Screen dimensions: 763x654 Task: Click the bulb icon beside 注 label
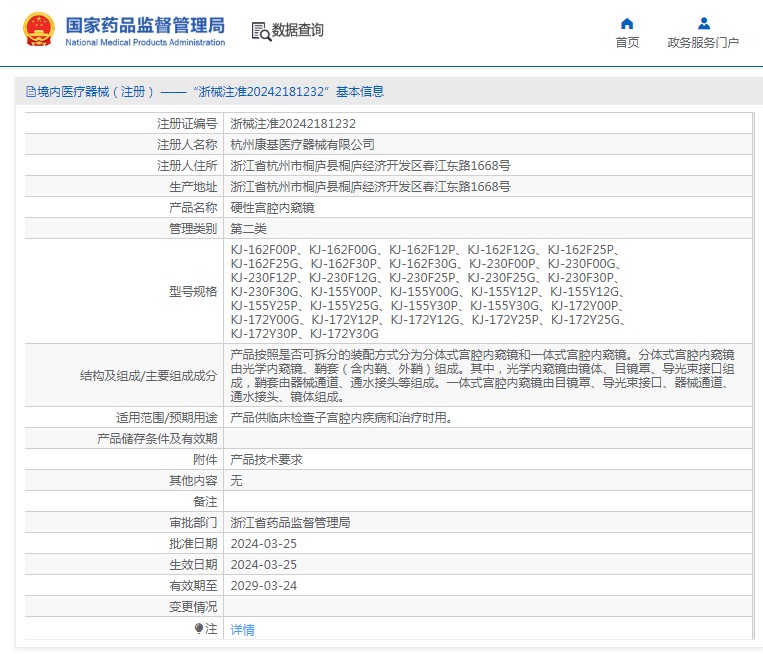(199, 629)
